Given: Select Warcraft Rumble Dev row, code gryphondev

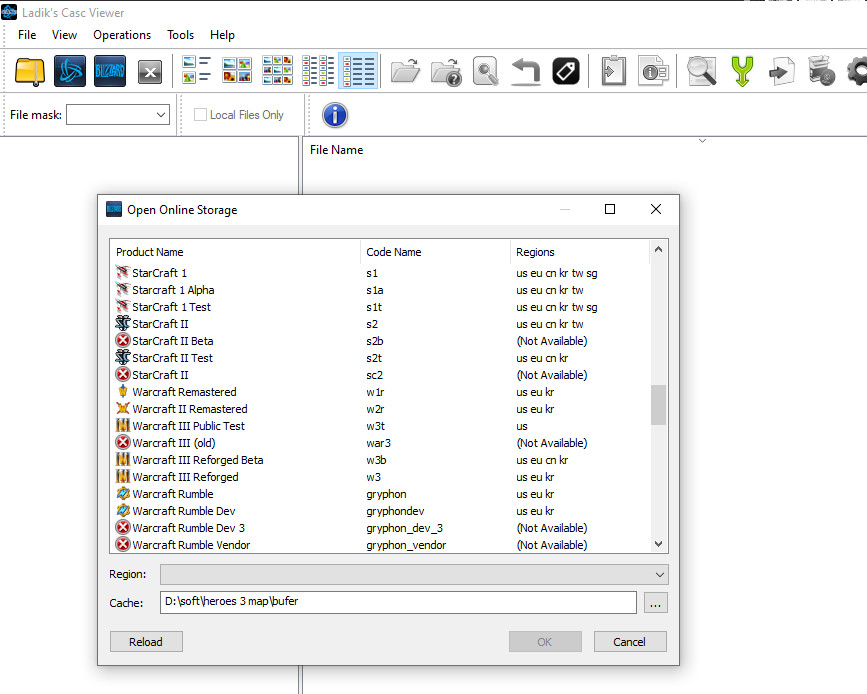Looking at the screenshot, I should click(x=381, y=511).
